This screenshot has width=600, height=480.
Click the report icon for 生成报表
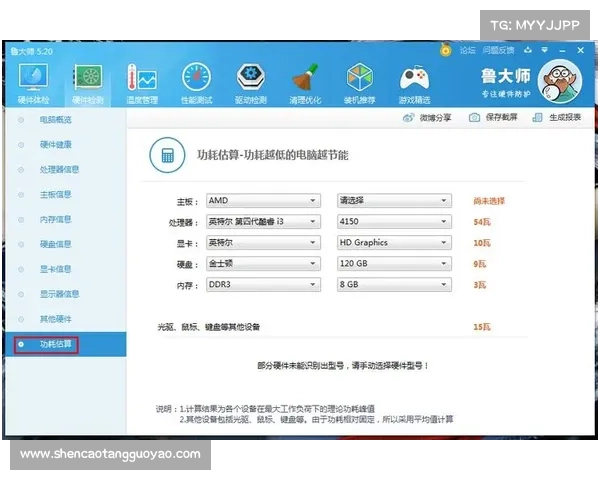(537, 118)
